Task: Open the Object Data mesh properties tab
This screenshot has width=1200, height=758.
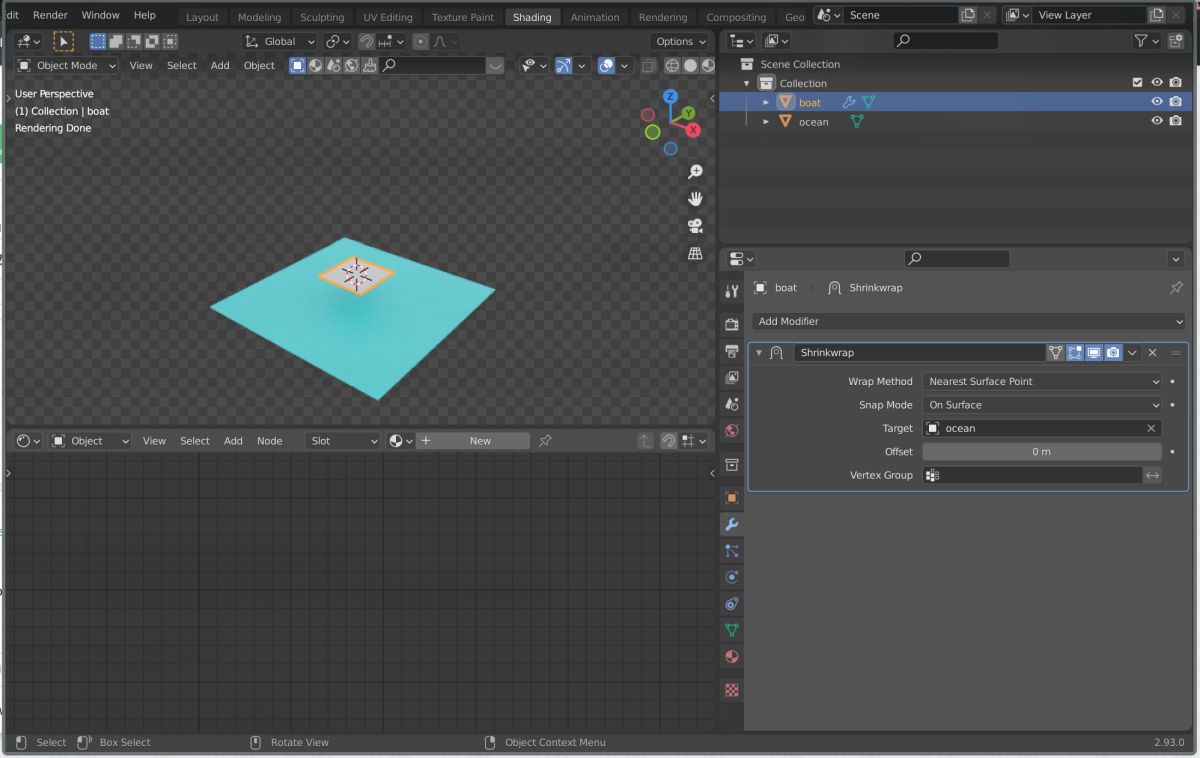Action: [732, 630]
